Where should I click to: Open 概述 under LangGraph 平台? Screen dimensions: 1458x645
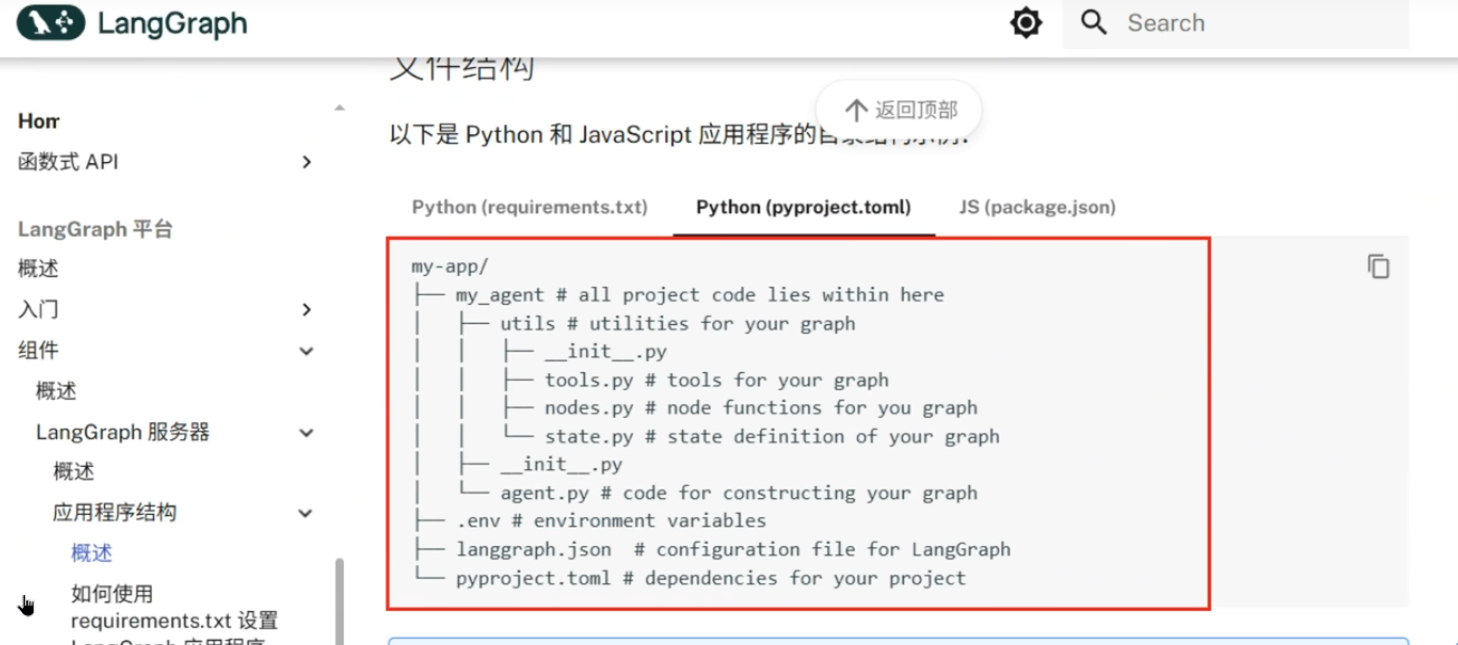[x=38, y=269]
